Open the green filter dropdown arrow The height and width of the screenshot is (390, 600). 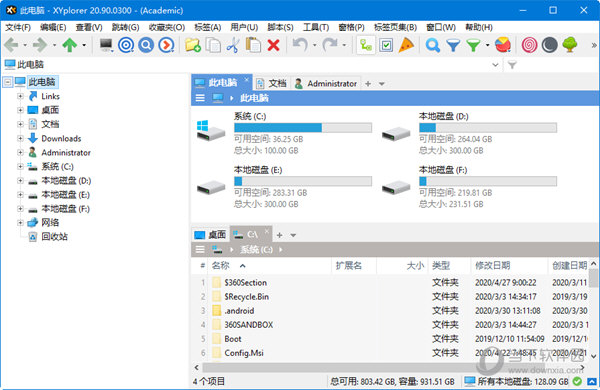pos(488,45)
